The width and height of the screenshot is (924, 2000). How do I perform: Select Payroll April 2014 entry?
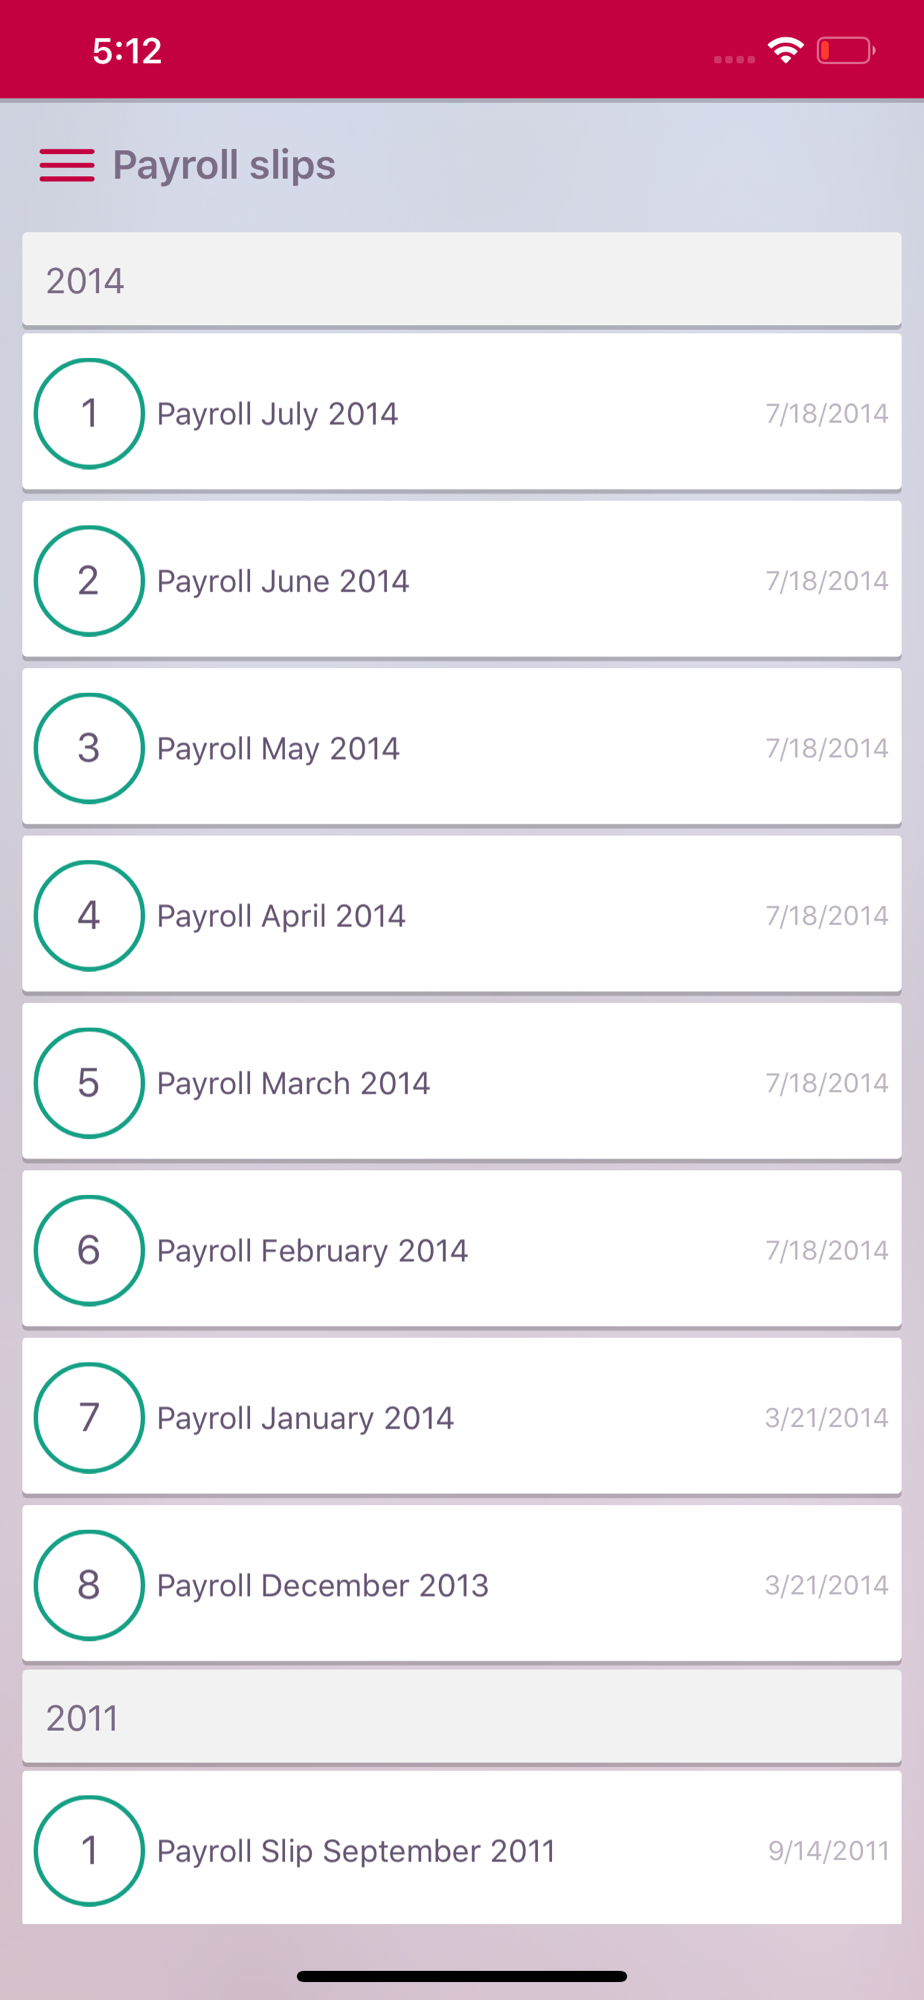pyautogui.click(x=462, y=915)
